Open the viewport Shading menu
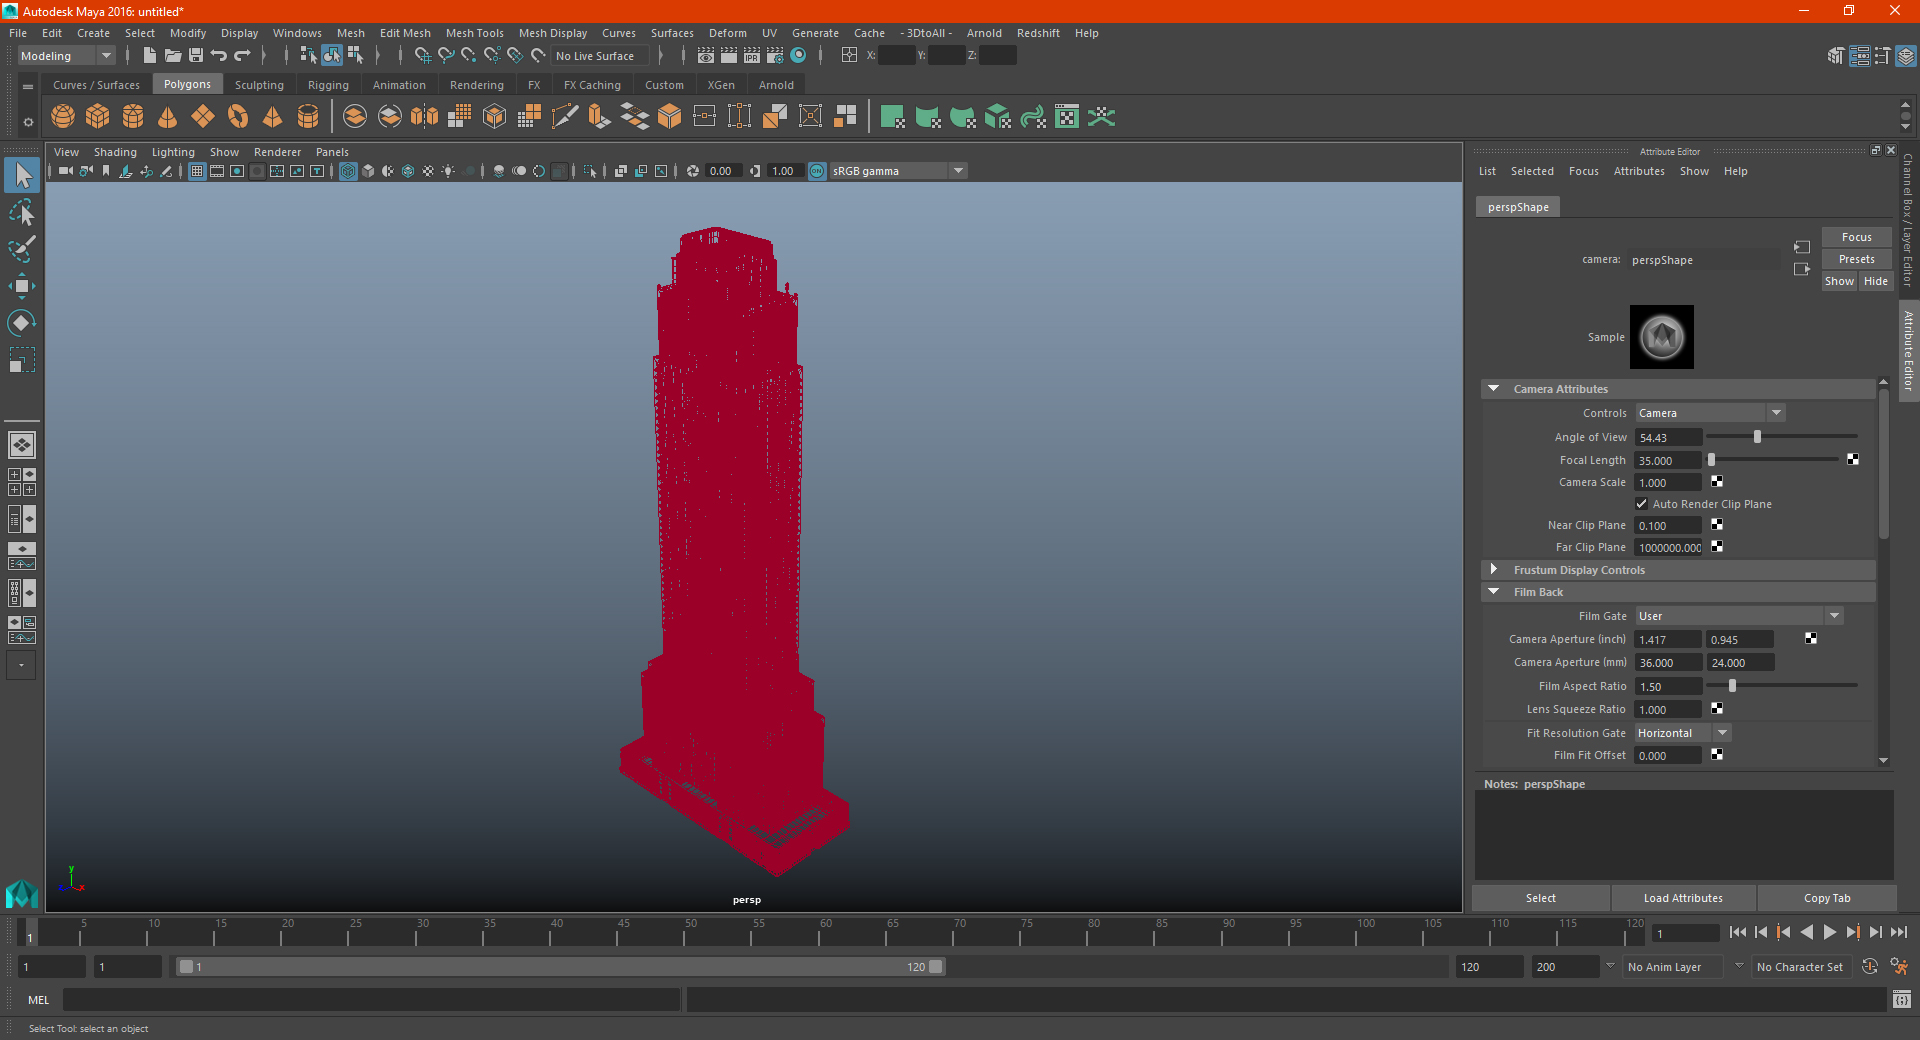Viewport: 1920px width, 1040px height. [115, 152]
